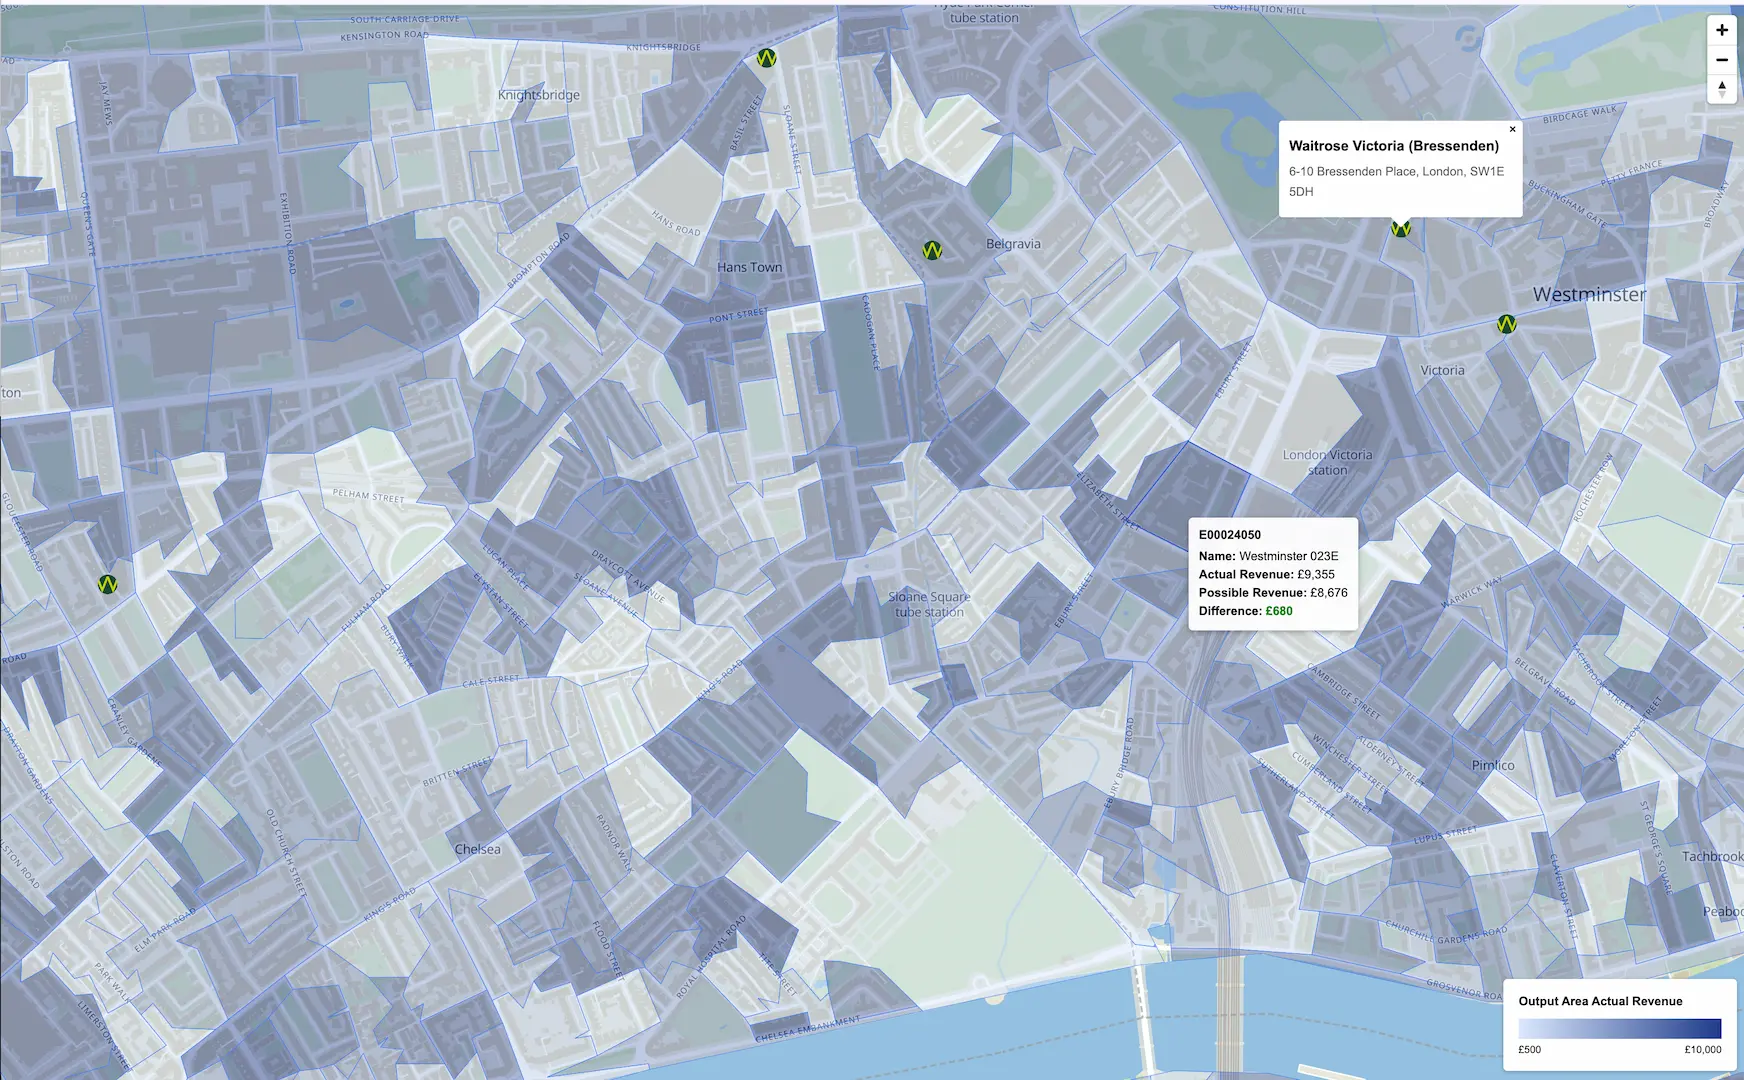Select the Waitrose marker near Knightsbridge

[x=766, y=59]
